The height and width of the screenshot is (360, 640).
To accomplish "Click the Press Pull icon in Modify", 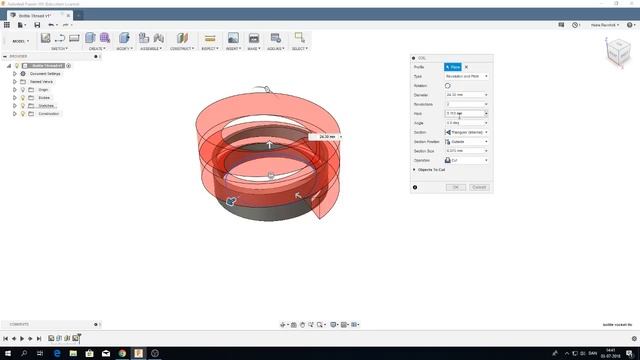I will [x=124, y=38].
